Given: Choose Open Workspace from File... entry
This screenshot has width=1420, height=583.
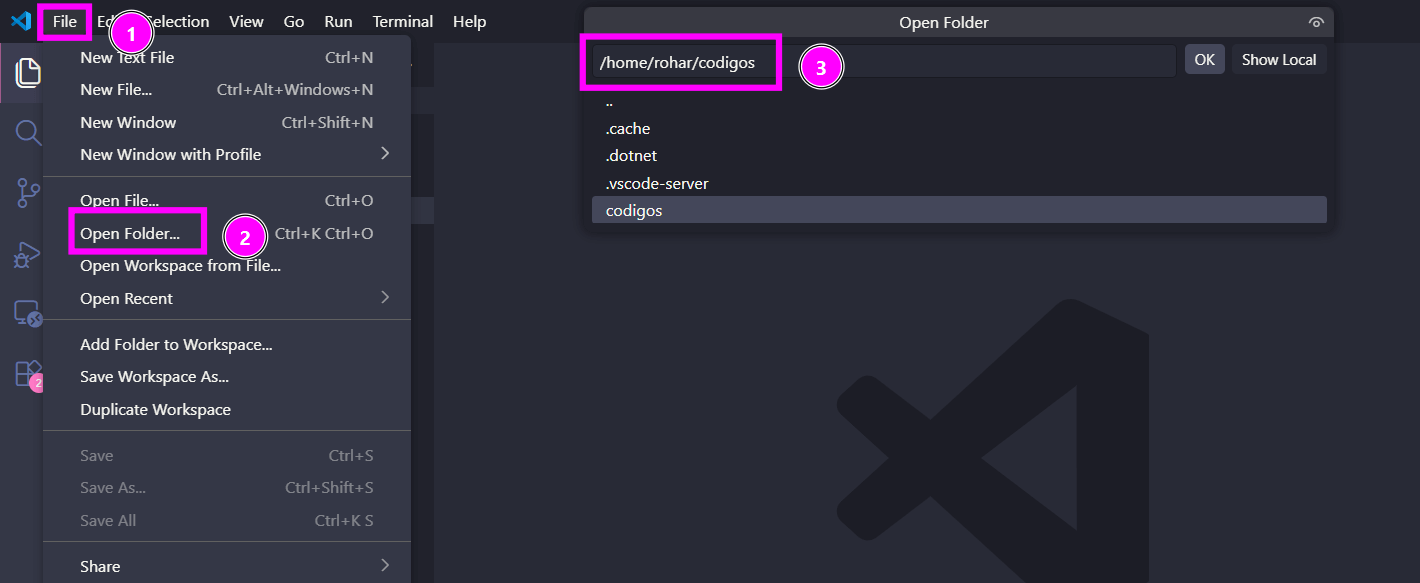Looking at the screenshot, I should click(x=227, y=265).
